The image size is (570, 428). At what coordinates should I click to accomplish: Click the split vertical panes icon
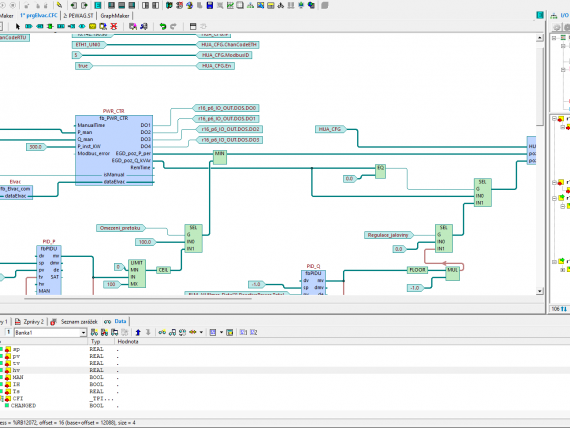[145, 5]
